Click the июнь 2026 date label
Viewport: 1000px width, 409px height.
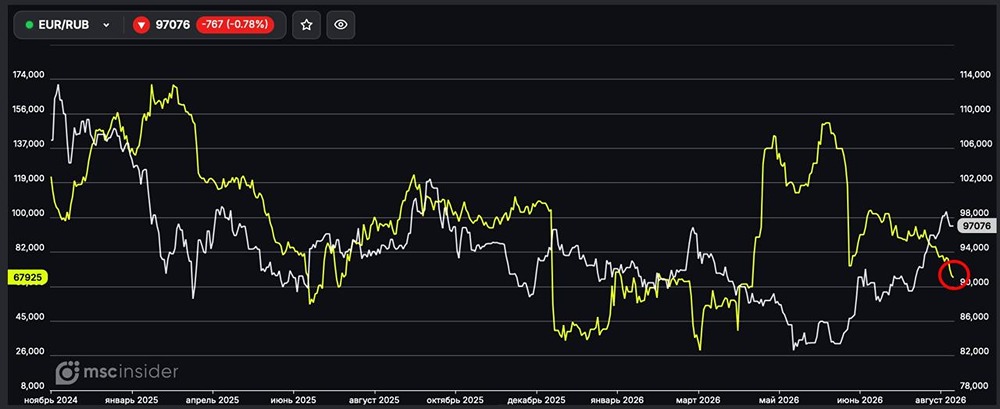(859, 399)
